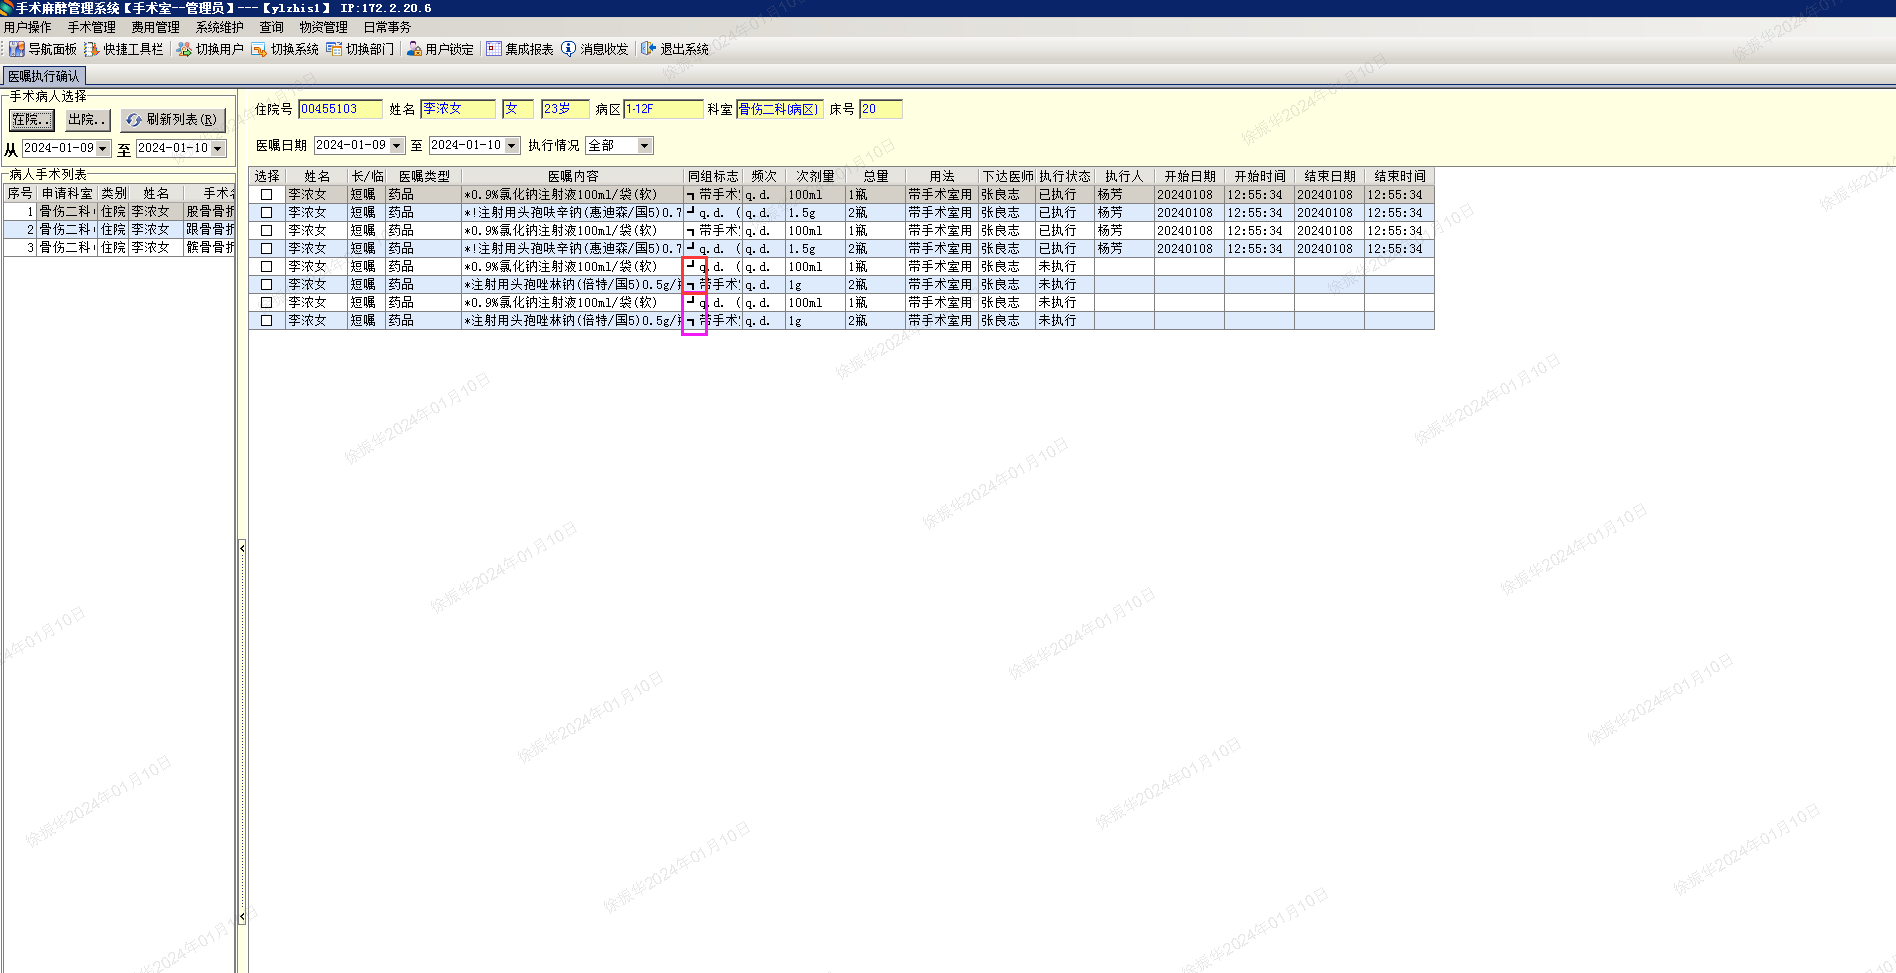Open the 执行情况 dropdown showing 全部
The height and width of the screenshot is (973, 1896).
coord(645,146)
